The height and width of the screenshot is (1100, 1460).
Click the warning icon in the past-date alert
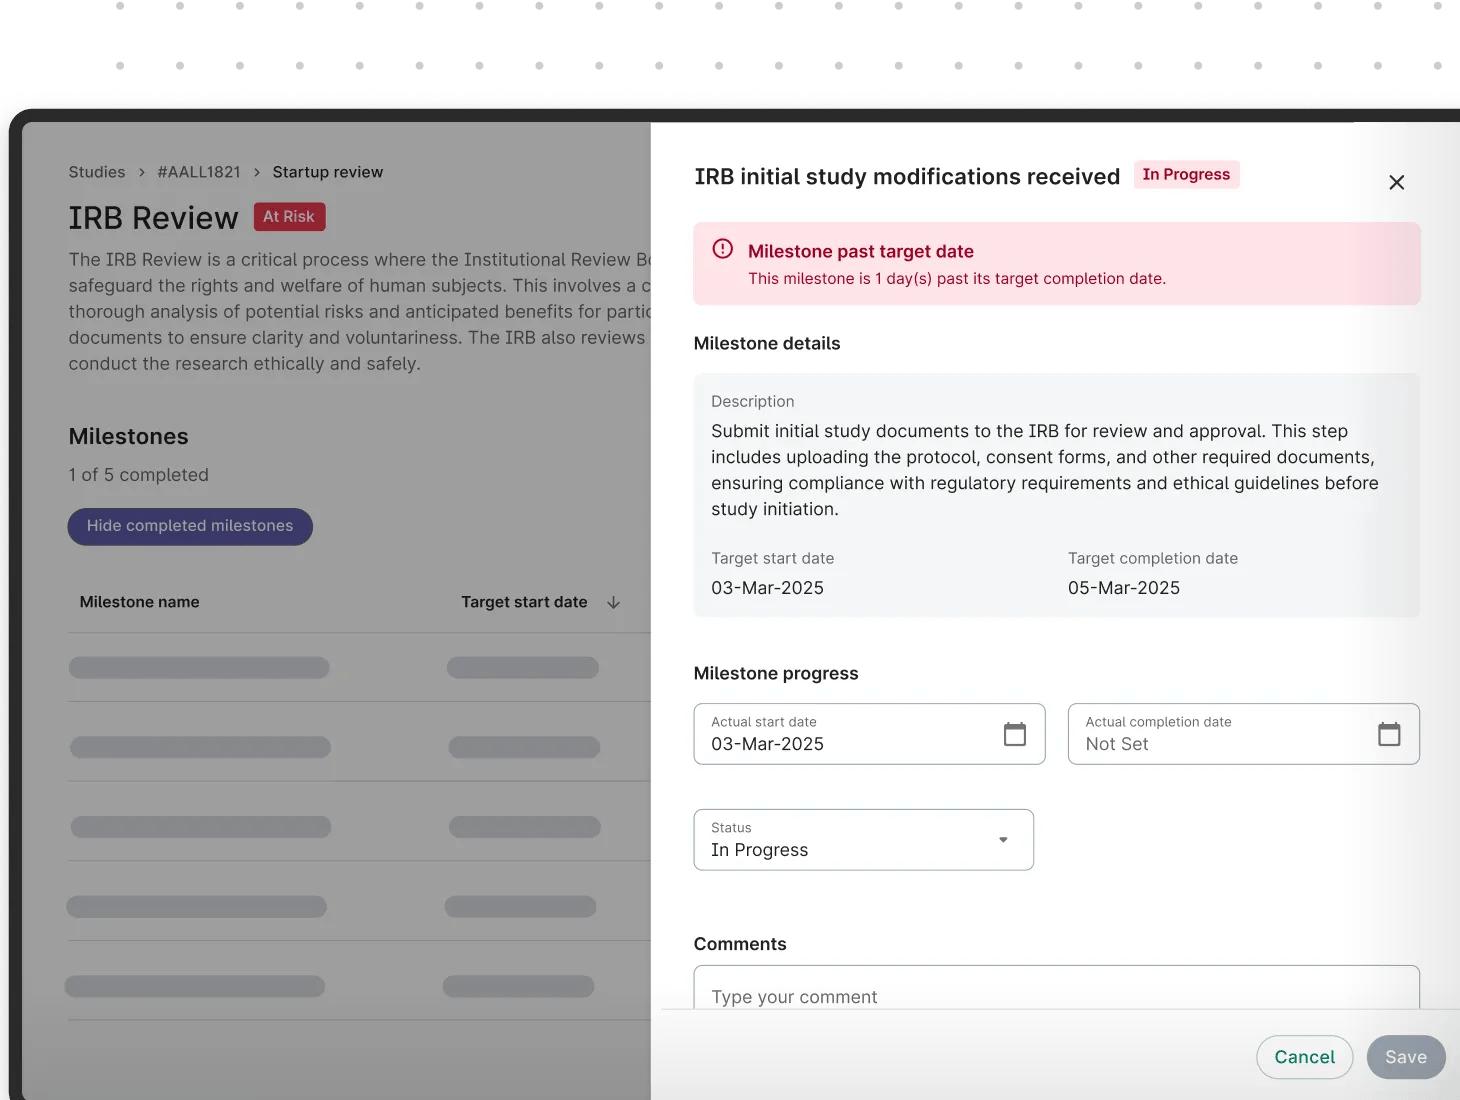pyautogui.click(x=723, y=250)
